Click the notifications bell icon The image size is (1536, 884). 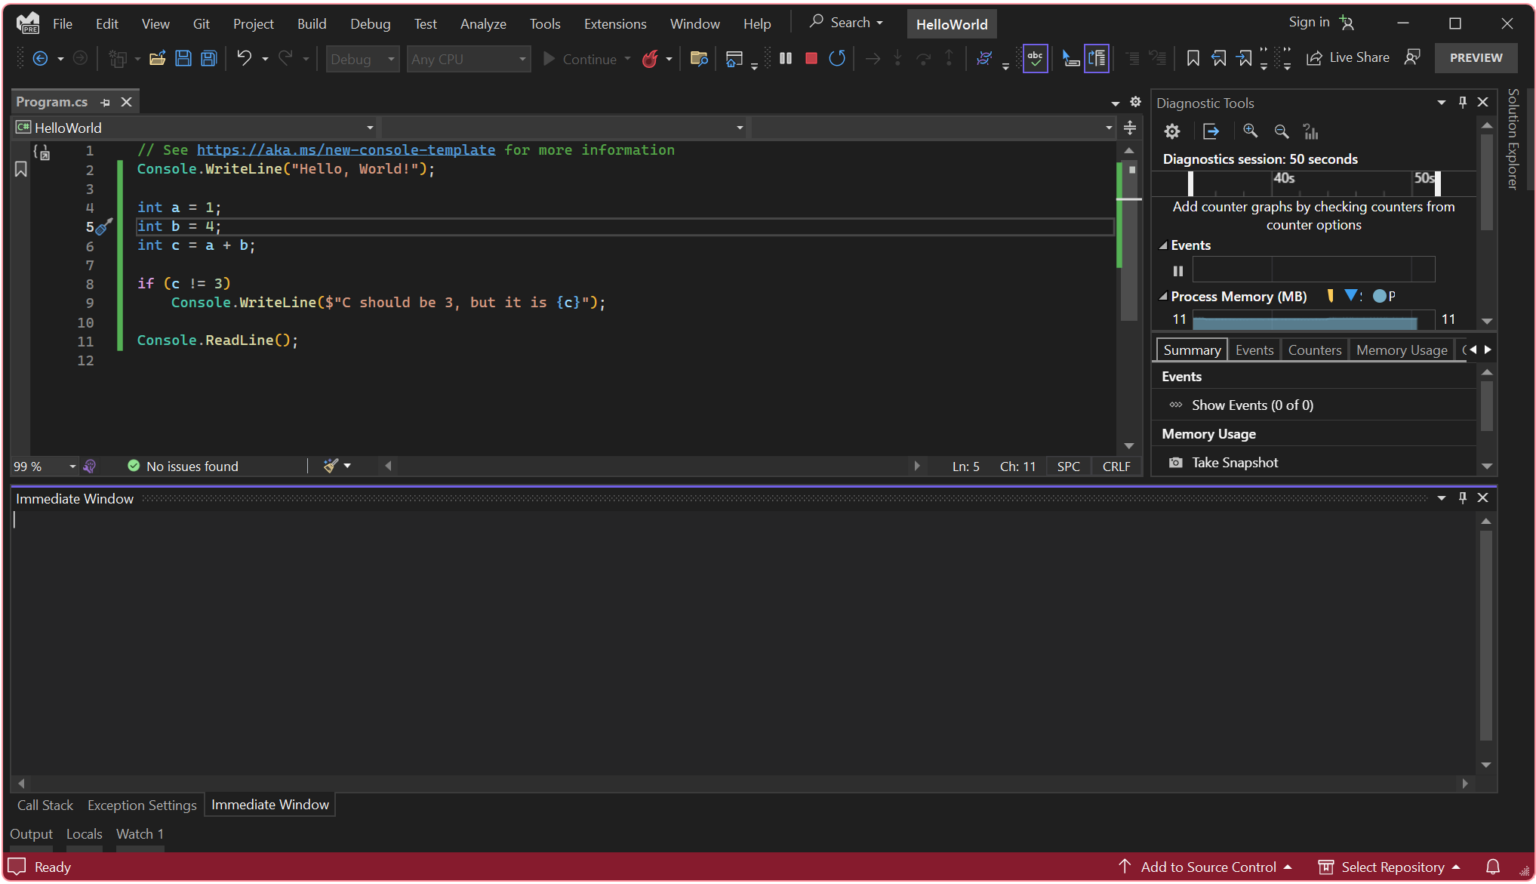(1492, 867)
